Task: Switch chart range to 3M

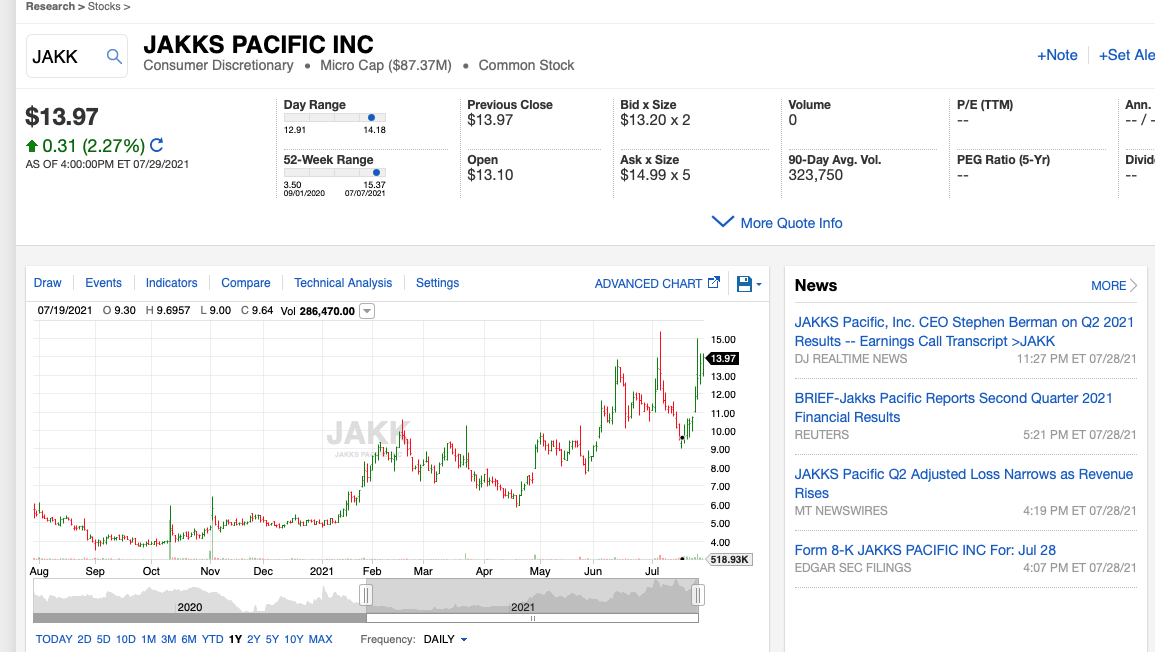Action: (x=168, y=639)
